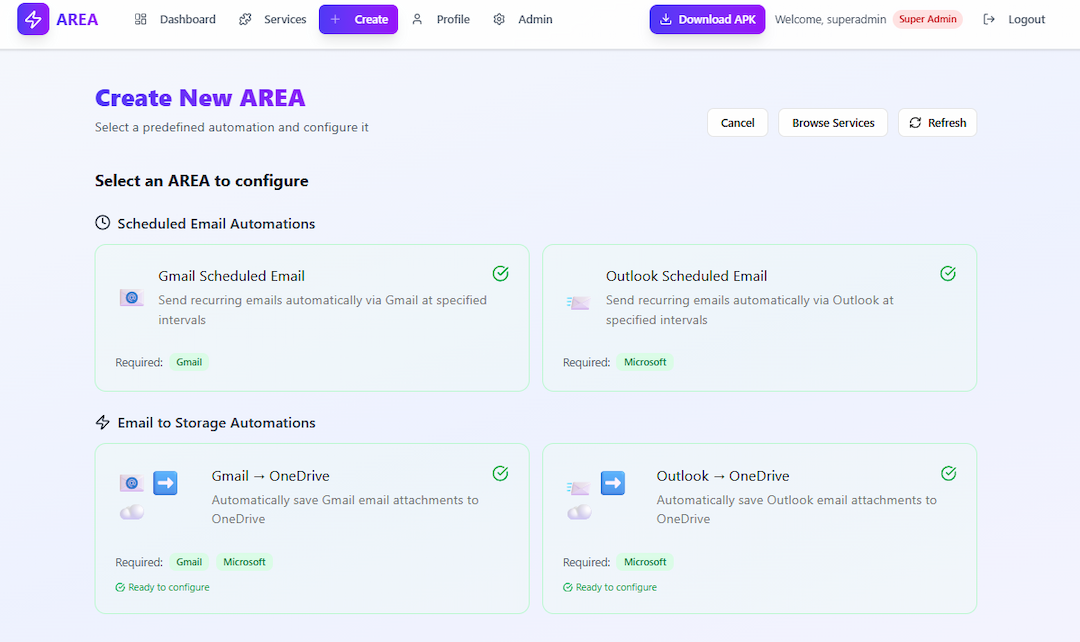The width and height of the screenshot is (1080, 642).
Task: Toggle the checkmark on Outlook → OneDrive card
Action: pos(948,473)
